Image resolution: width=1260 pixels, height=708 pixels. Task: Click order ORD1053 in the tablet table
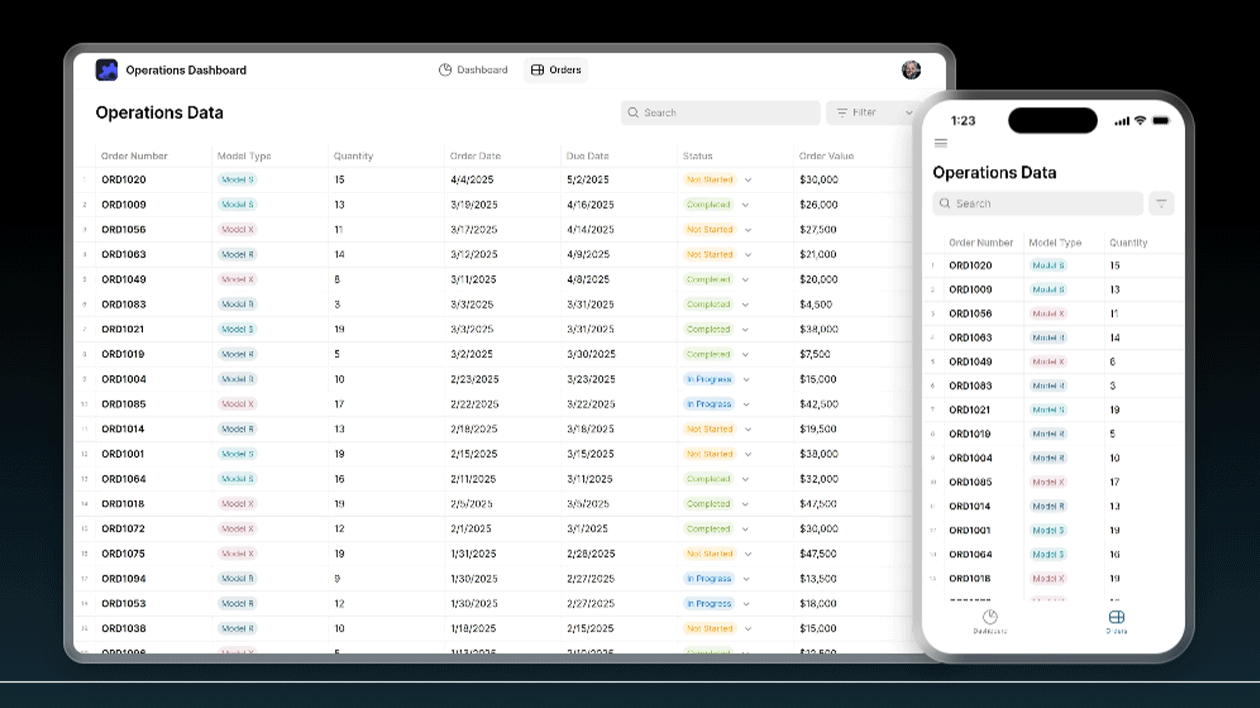(124, 603)
